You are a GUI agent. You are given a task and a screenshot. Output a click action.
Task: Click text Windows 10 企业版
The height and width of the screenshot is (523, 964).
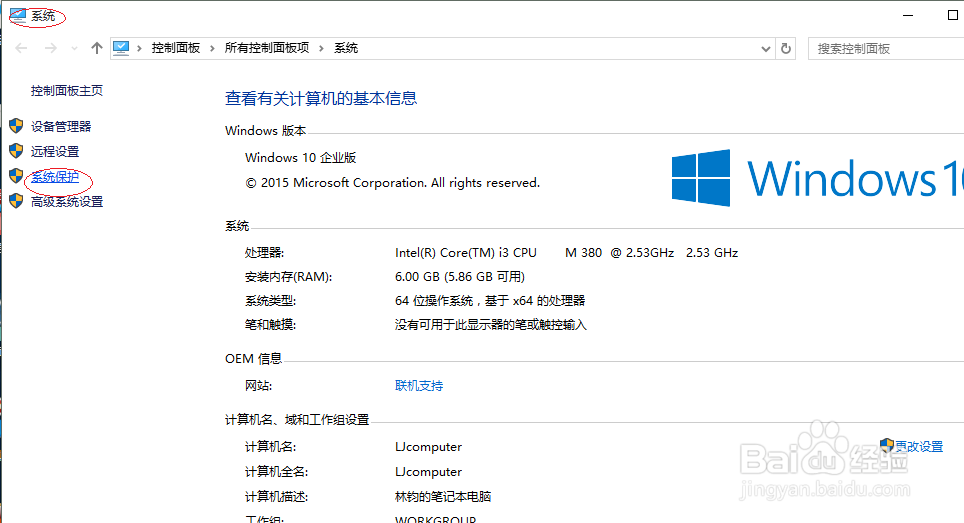pyautogui.click(x=301, y=157)
